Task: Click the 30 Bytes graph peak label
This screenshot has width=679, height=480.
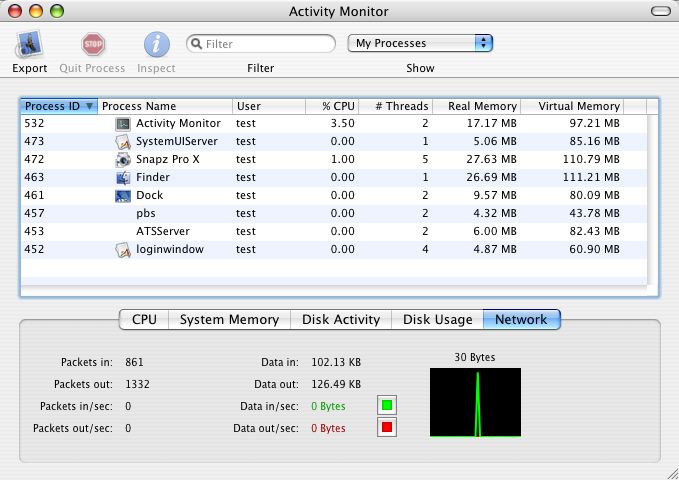Action: (475, 357)
